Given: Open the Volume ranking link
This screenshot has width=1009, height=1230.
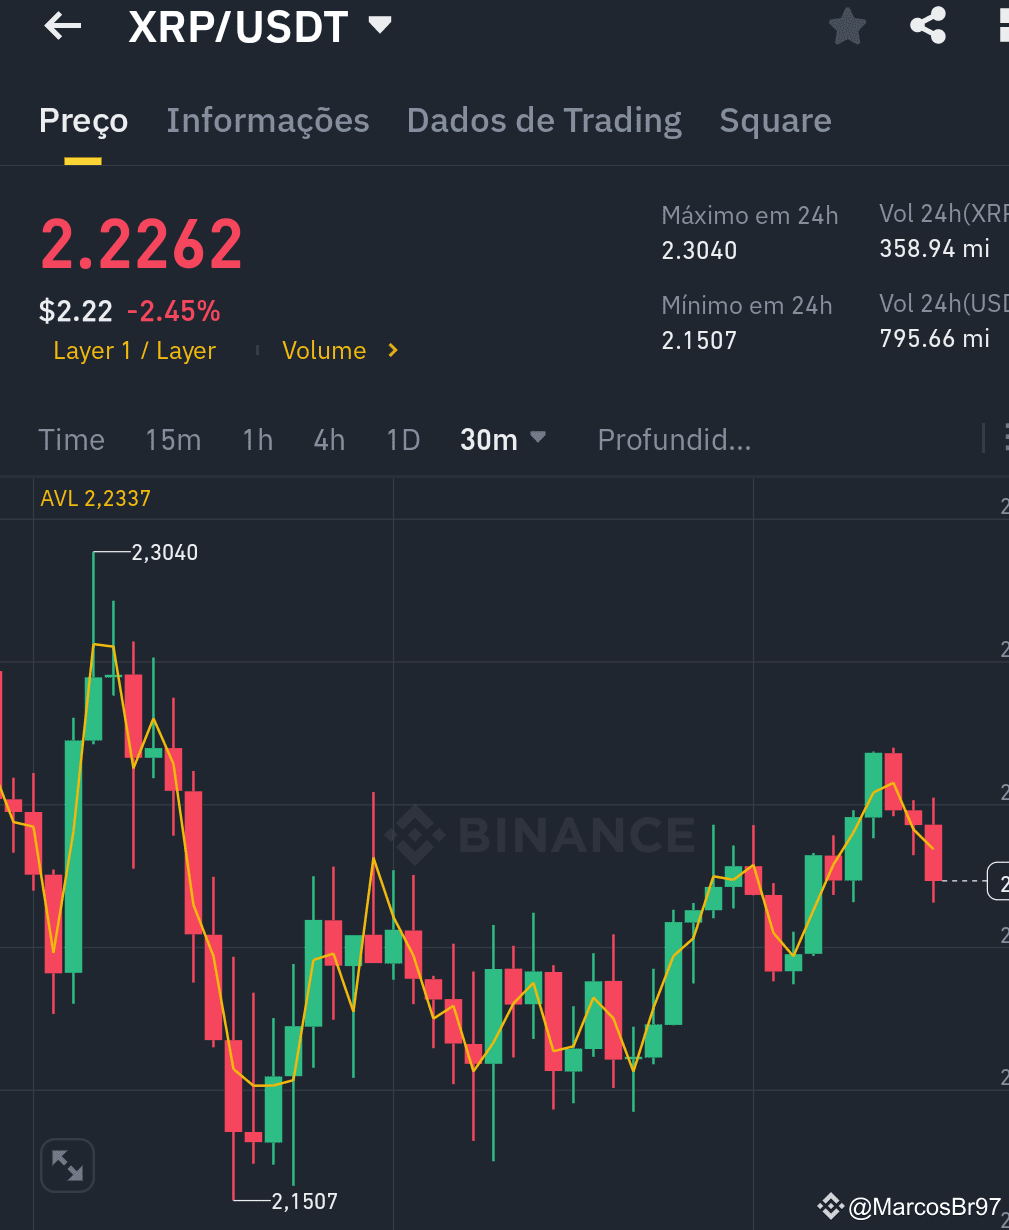Looking at the screenshot, I should point(324,351).
